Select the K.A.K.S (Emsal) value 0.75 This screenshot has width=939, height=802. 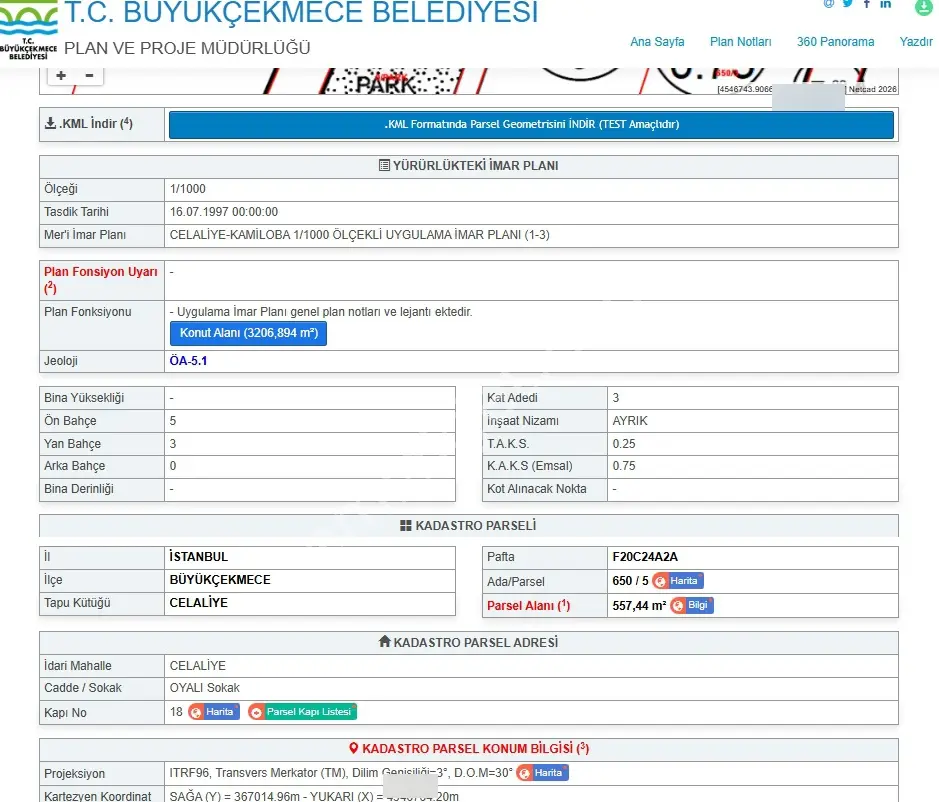pyautogui.click(x=624, y=465)
